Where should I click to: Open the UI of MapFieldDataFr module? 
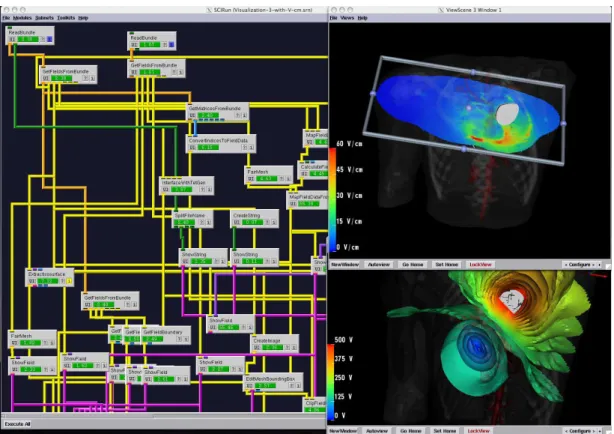293,204
